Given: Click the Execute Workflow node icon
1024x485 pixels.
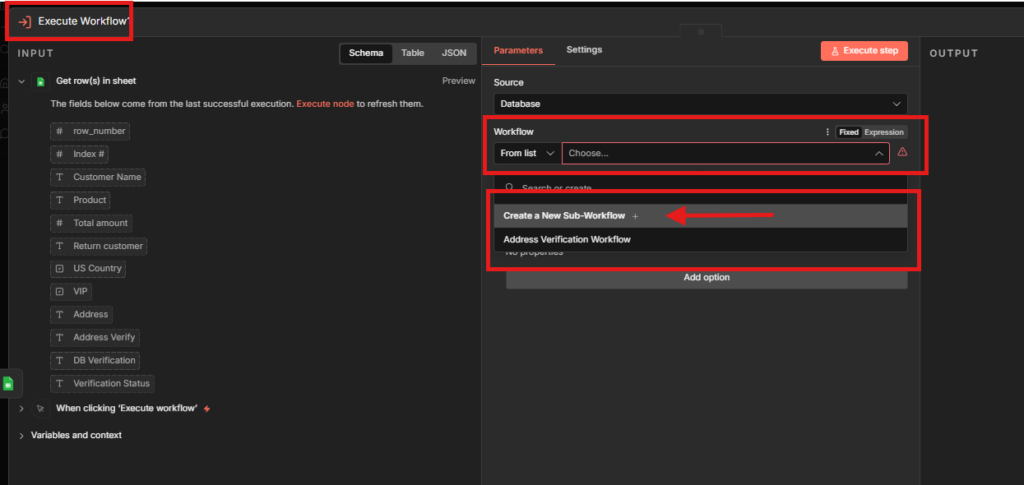Looking at the screenshot, I should [25, 22].
